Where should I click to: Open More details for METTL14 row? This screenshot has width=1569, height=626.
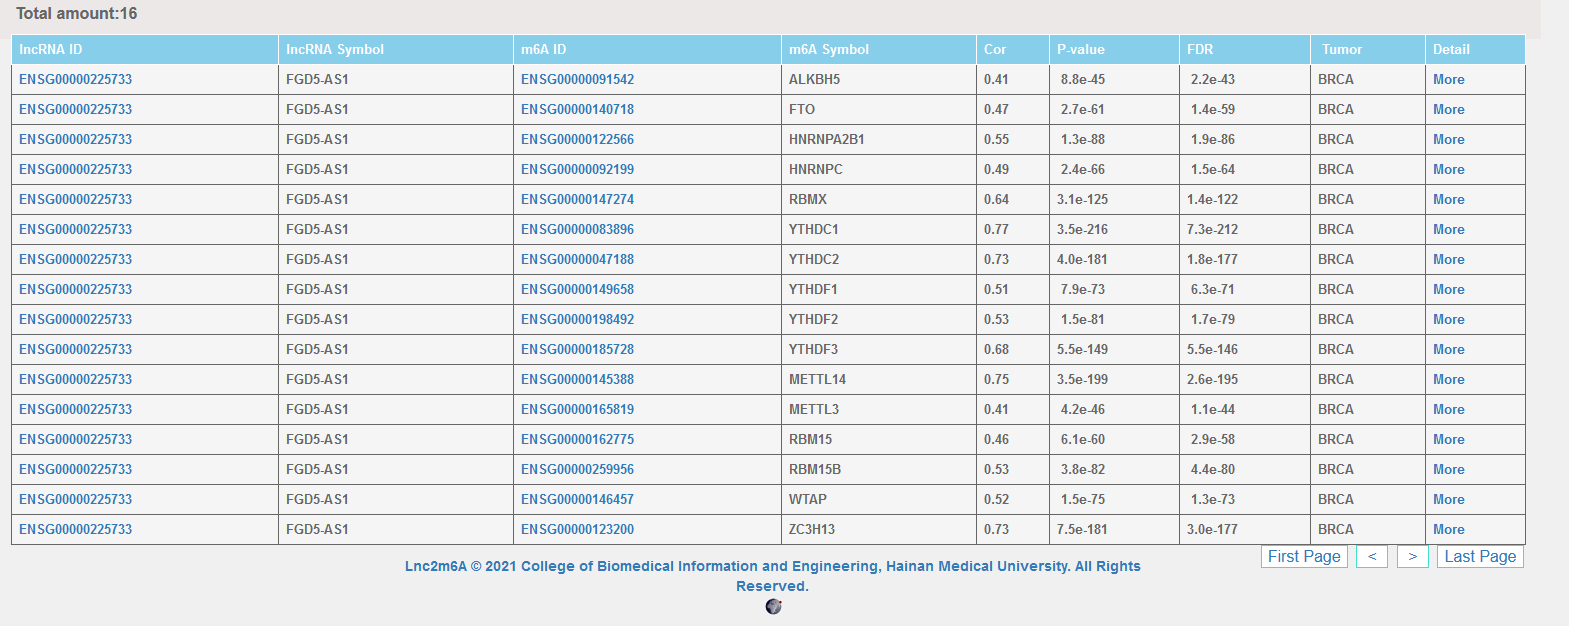(1448, 379)
